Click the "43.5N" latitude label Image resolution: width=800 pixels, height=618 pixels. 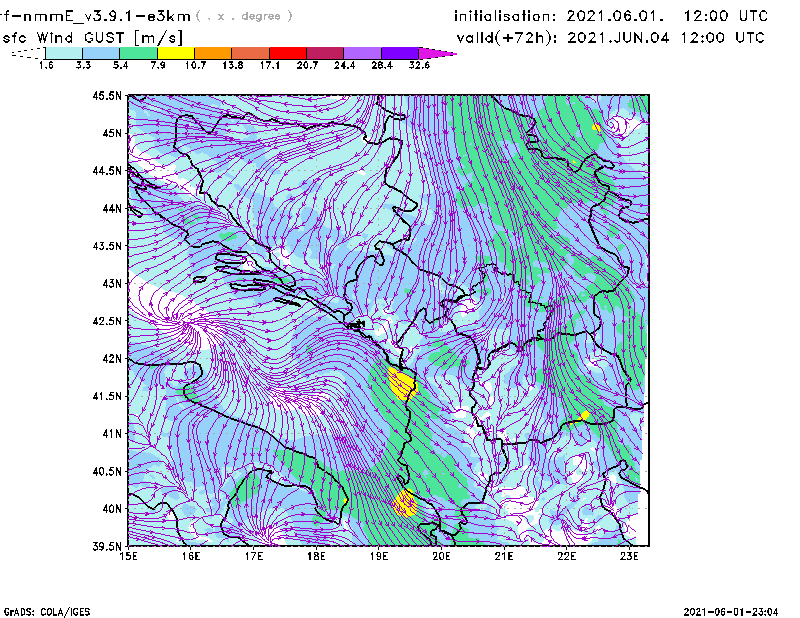point(107,246)
